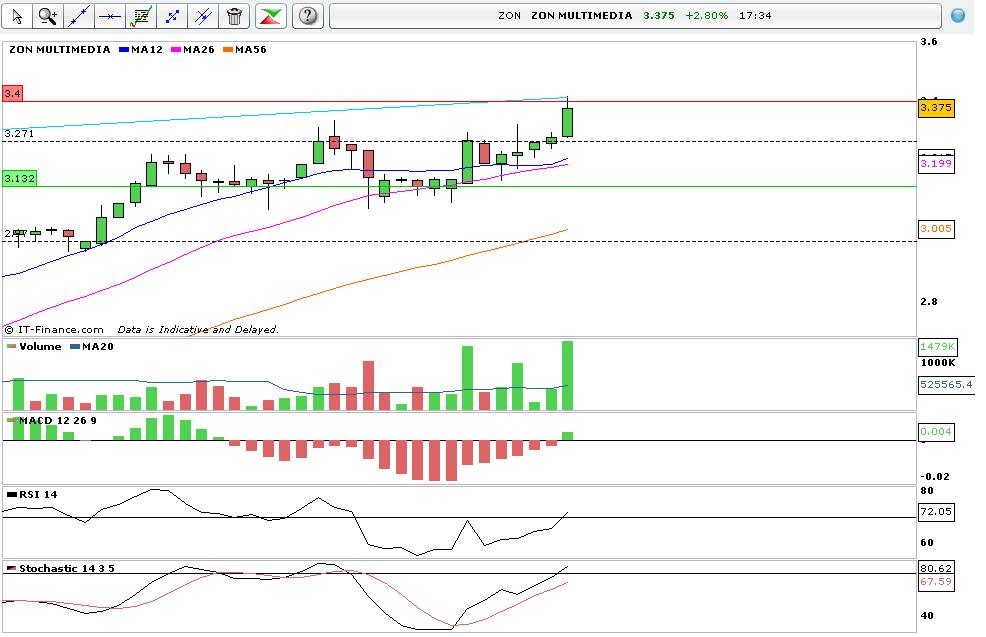
Task: Click the IT-Finance.com copyright text
Action: click(x=54, y=330)
